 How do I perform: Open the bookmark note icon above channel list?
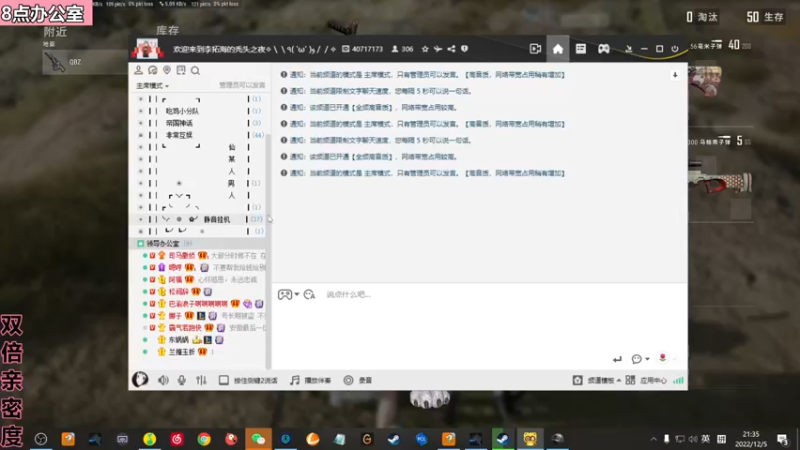click(x=181, y=70)
